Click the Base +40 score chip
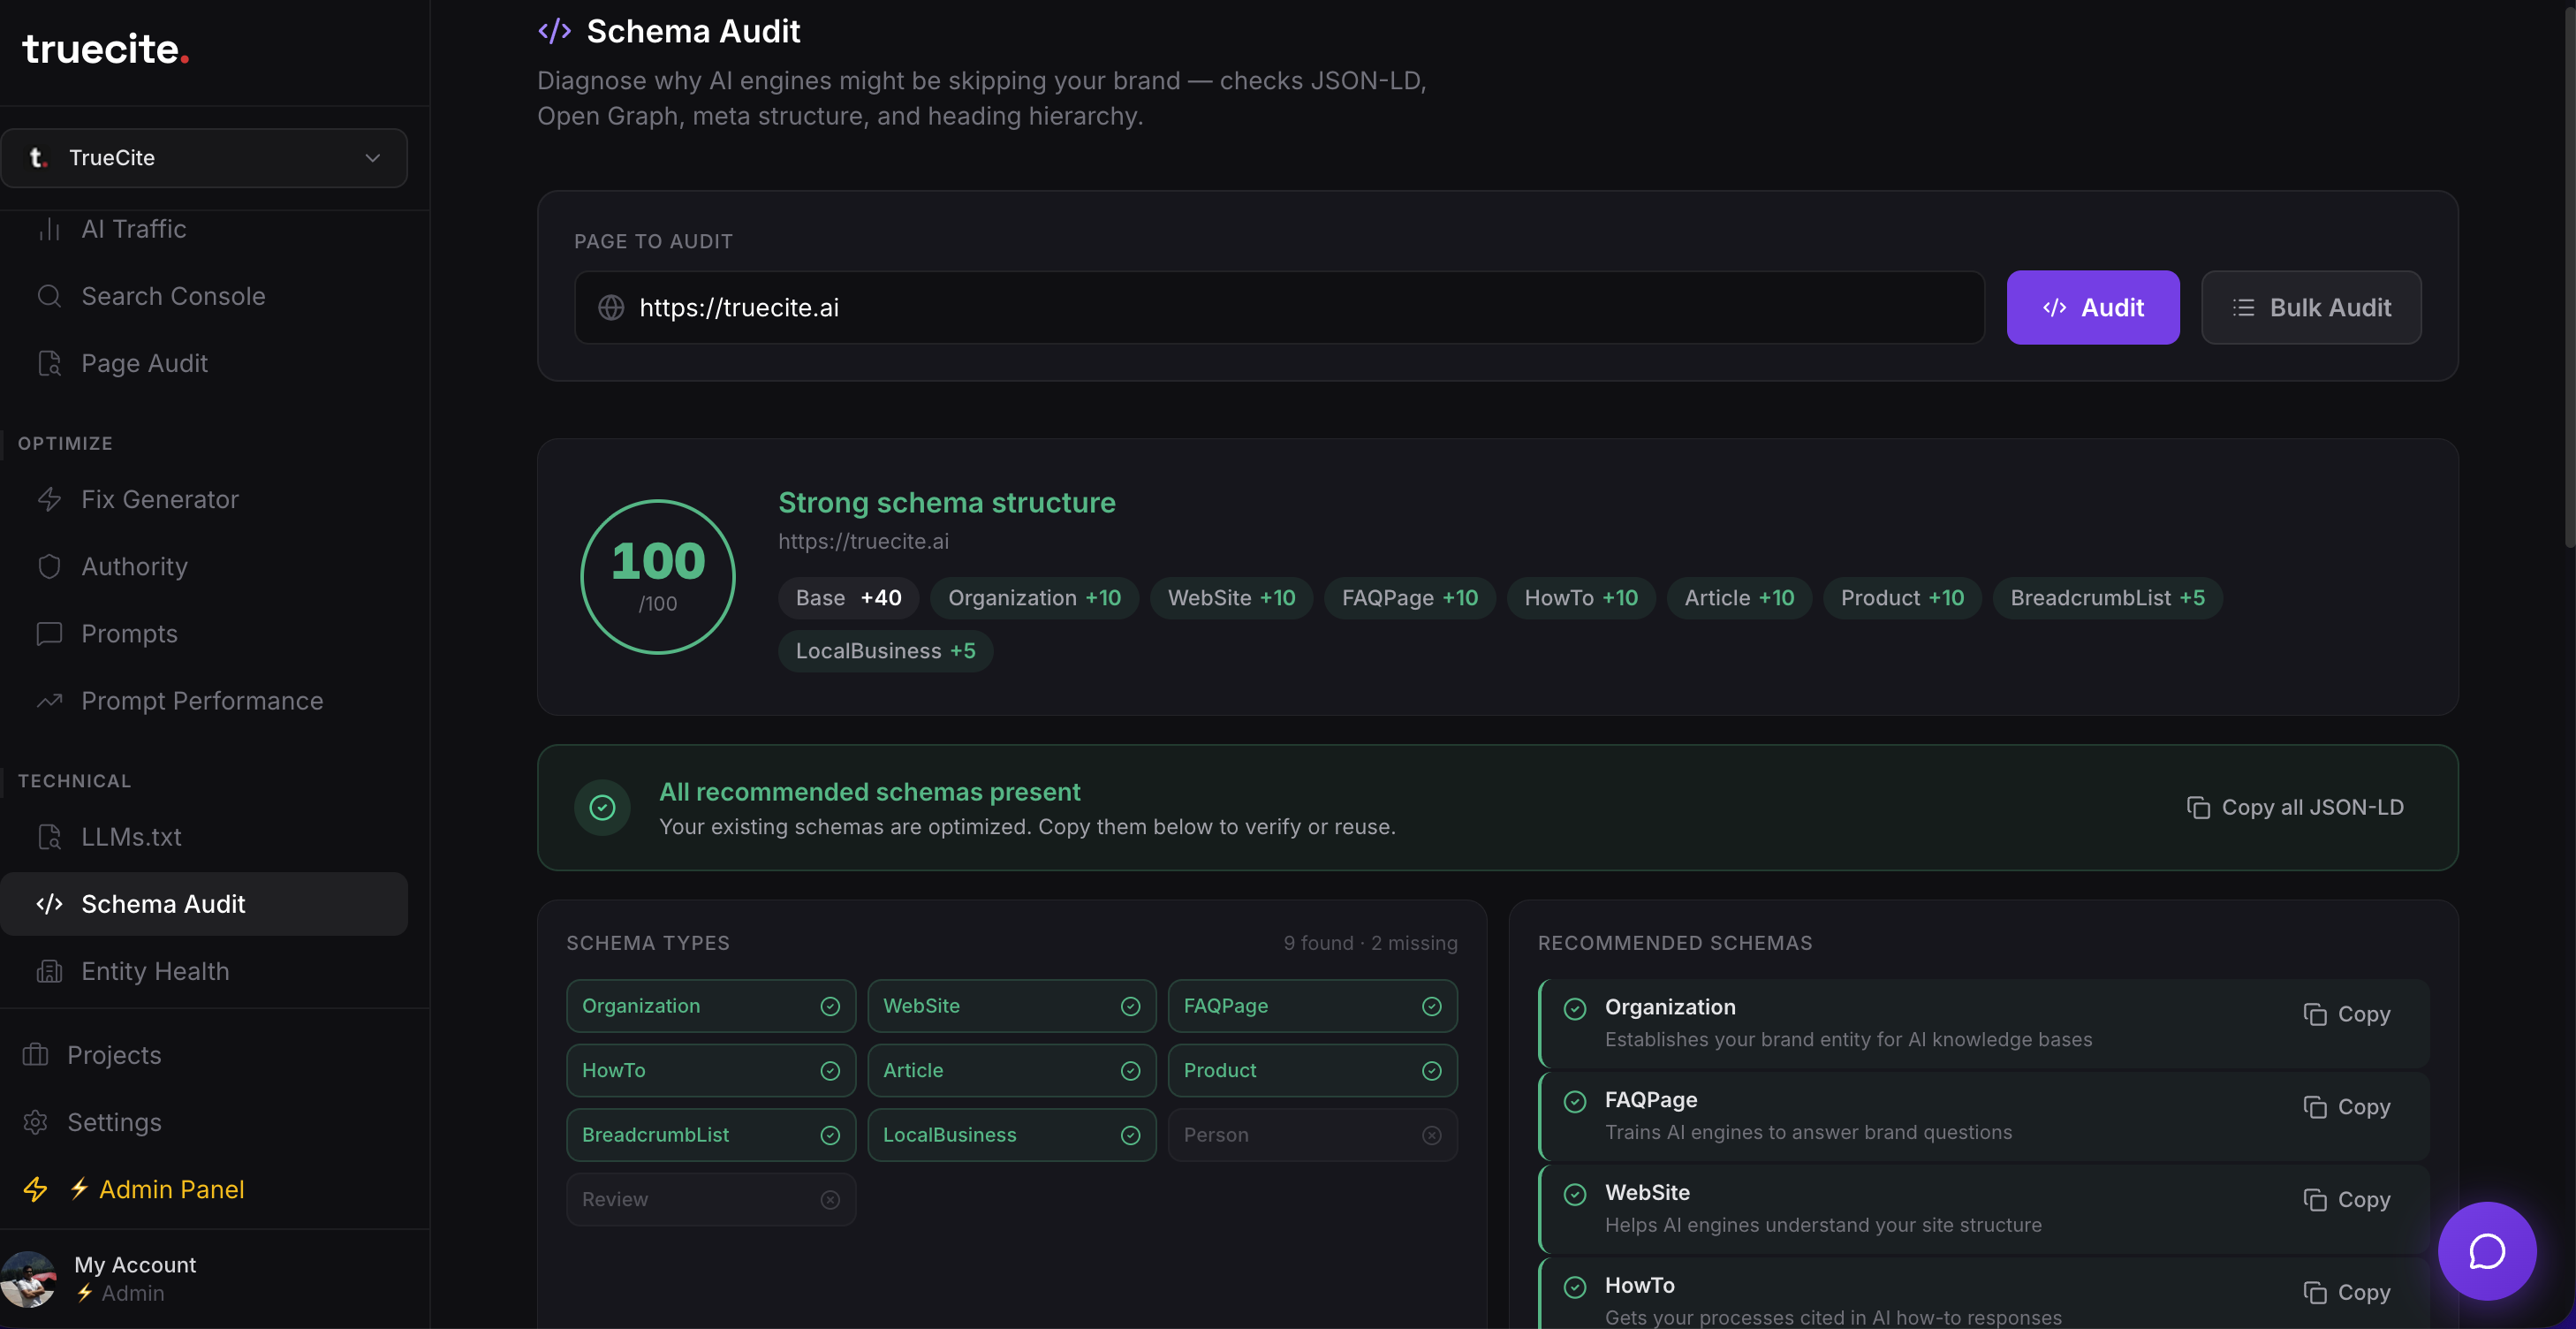This screenshot has width=2576, height=1329. [x=848, y=598]
